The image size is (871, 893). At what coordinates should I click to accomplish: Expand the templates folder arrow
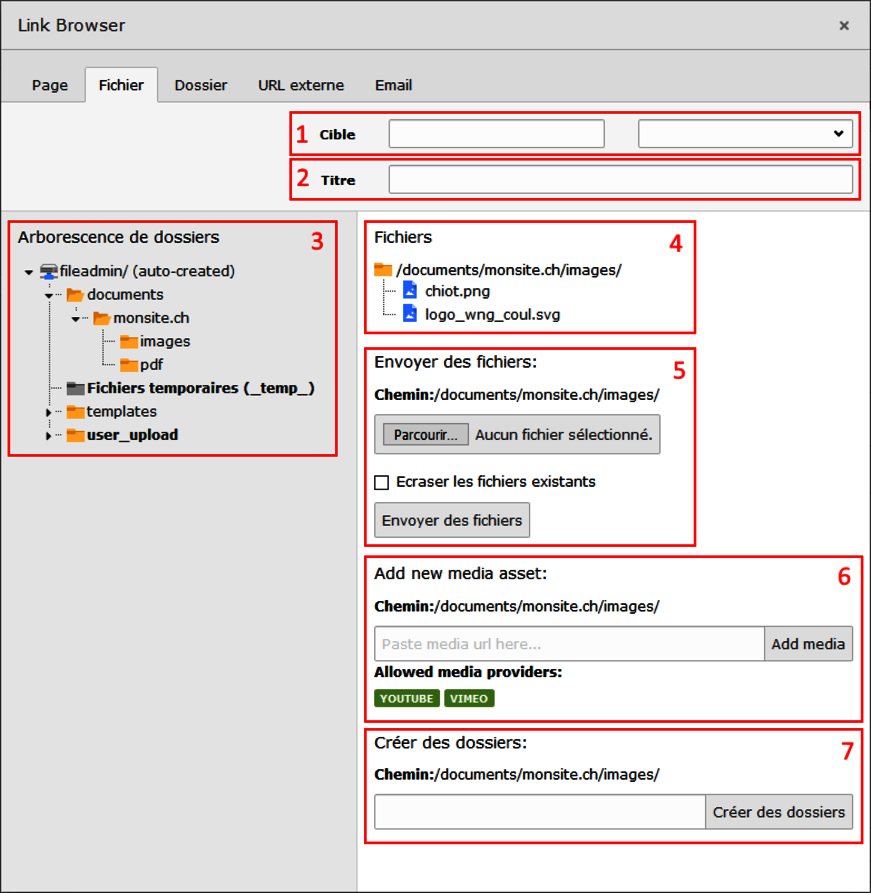[x=48, y=412]
